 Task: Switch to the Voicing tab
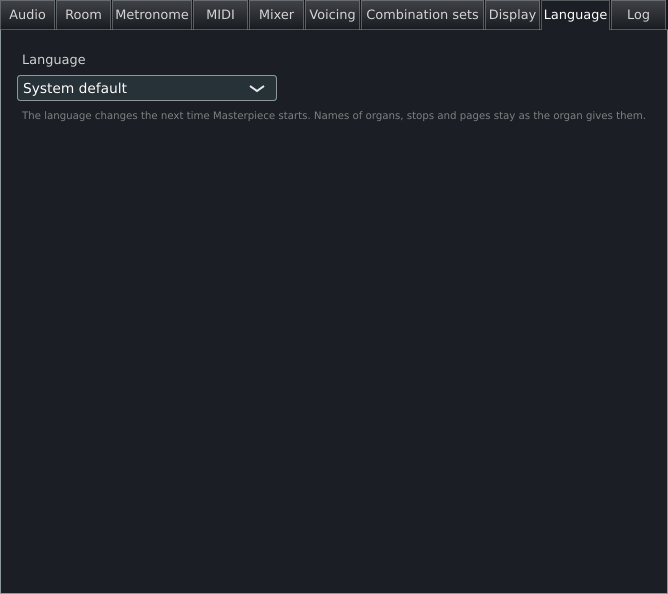[x=332, y=15]
